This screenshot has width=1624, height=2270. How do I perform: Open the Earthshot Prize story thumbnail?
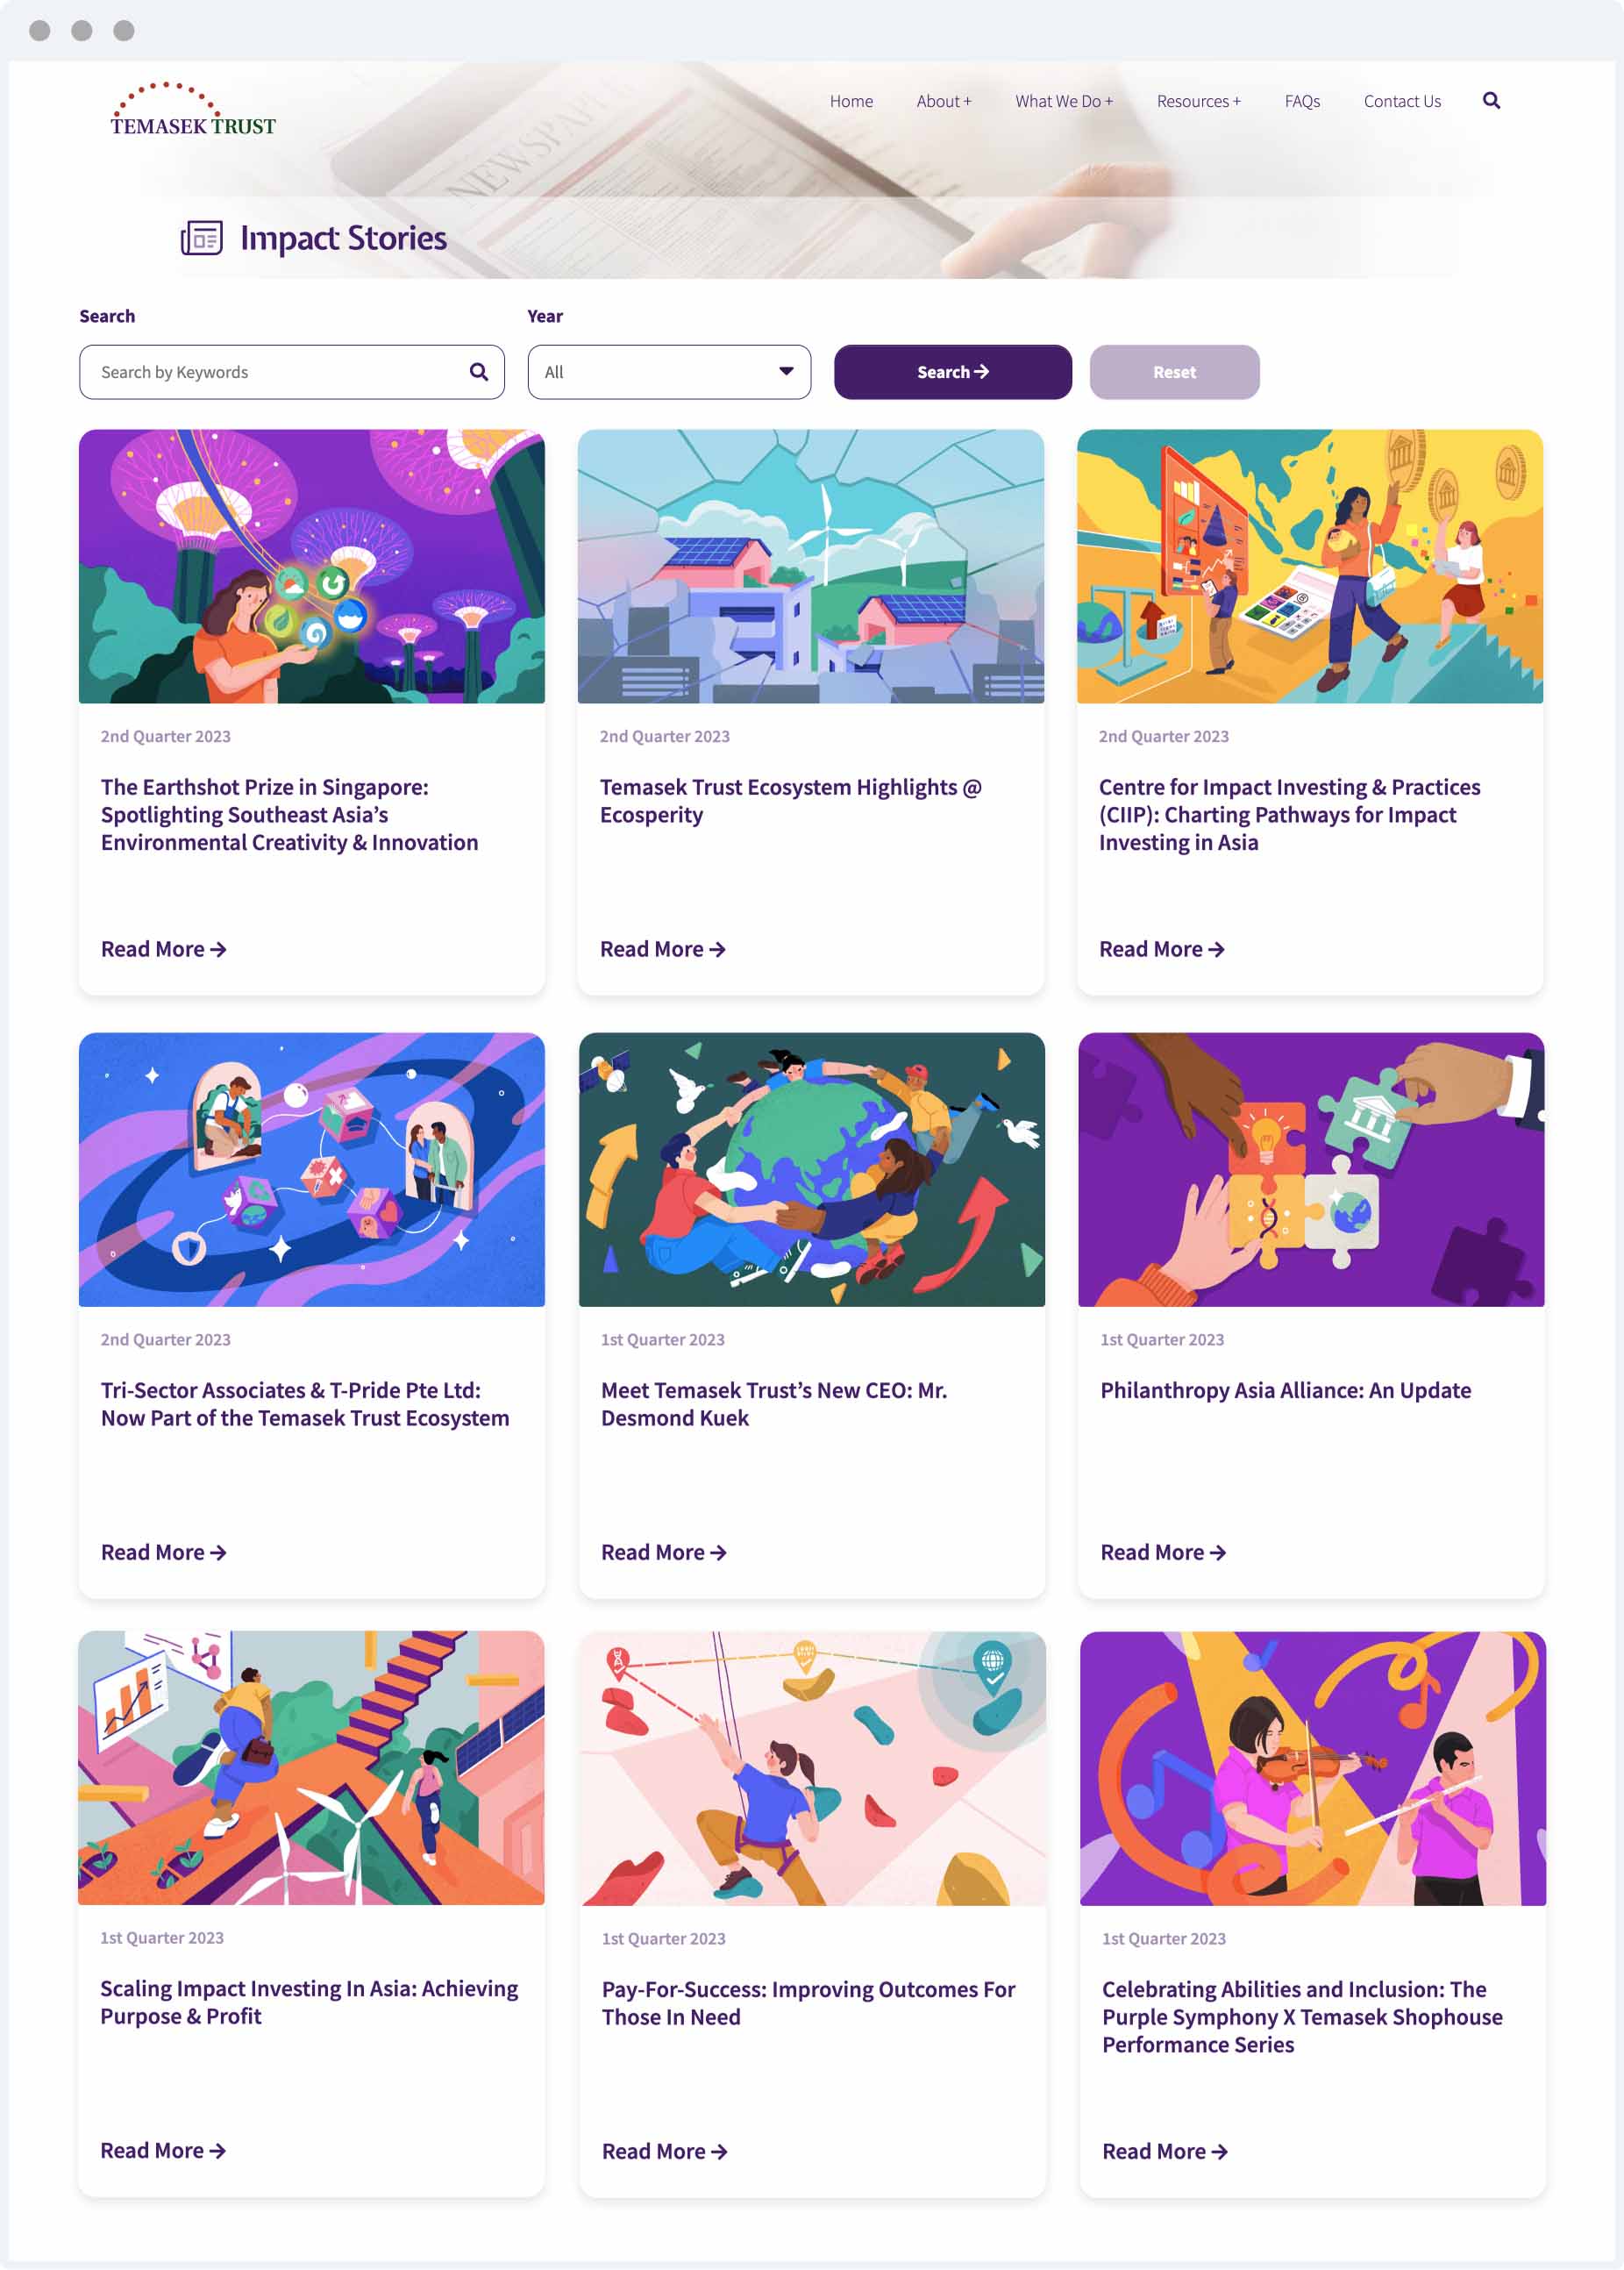click(x=312, y=566)
